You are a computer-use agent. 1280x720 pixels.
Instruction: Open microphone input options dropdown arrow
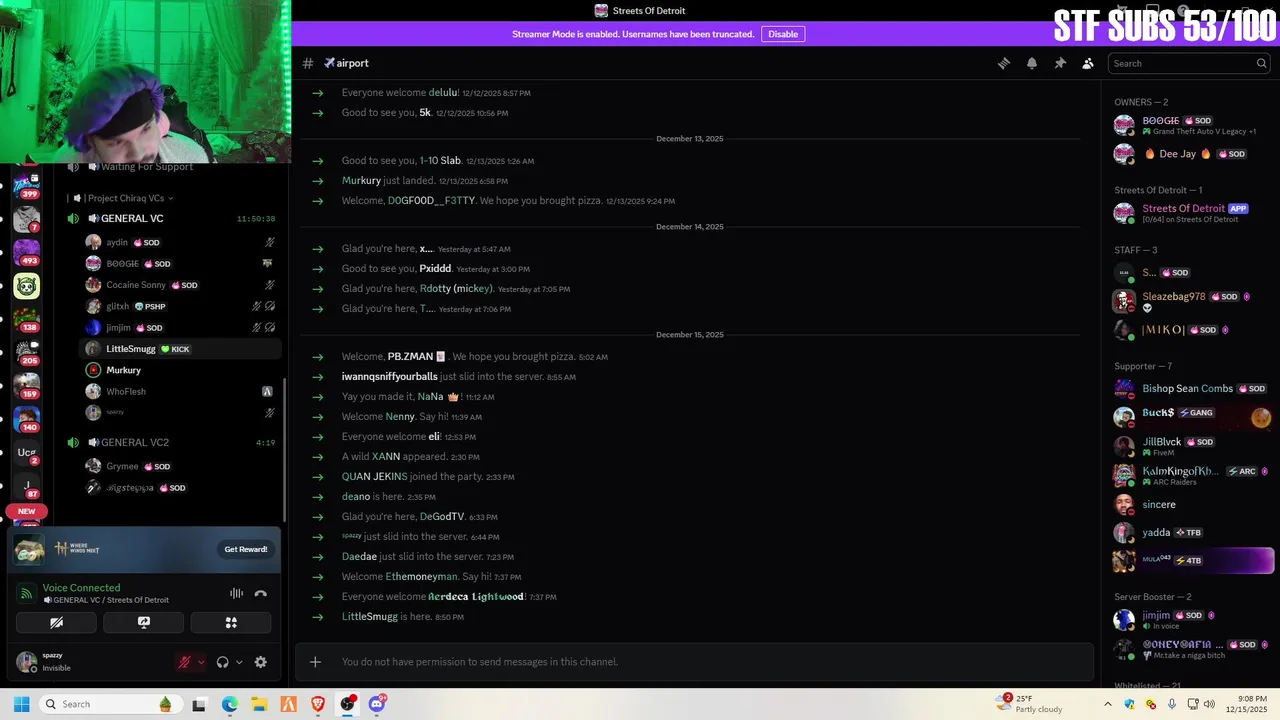[201, 662]
